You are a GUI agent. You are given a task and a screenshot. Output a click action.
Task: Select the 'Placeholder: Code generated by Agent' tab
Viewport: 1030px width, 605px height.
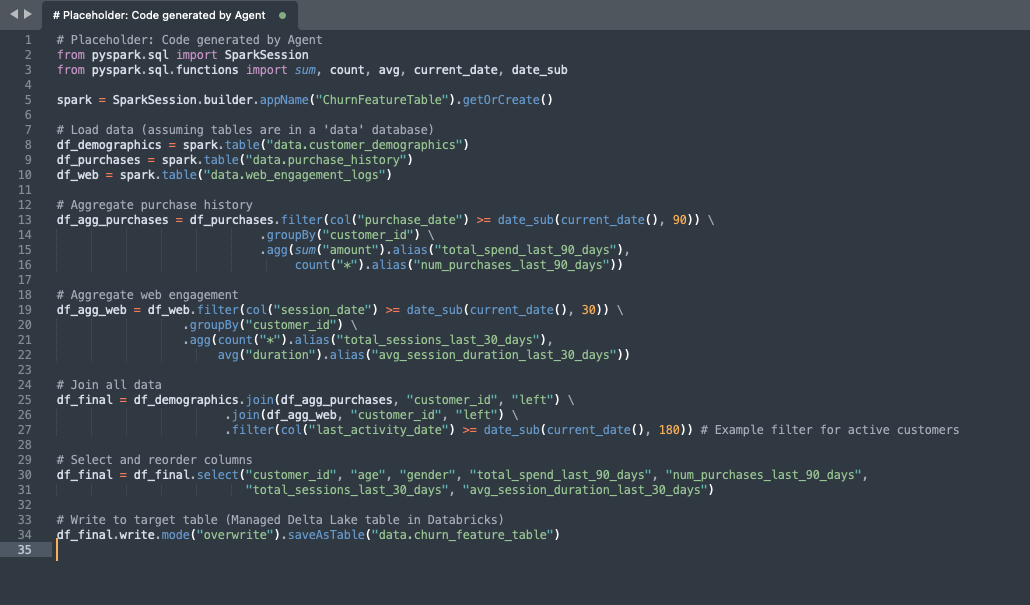(x=160, y=16)
